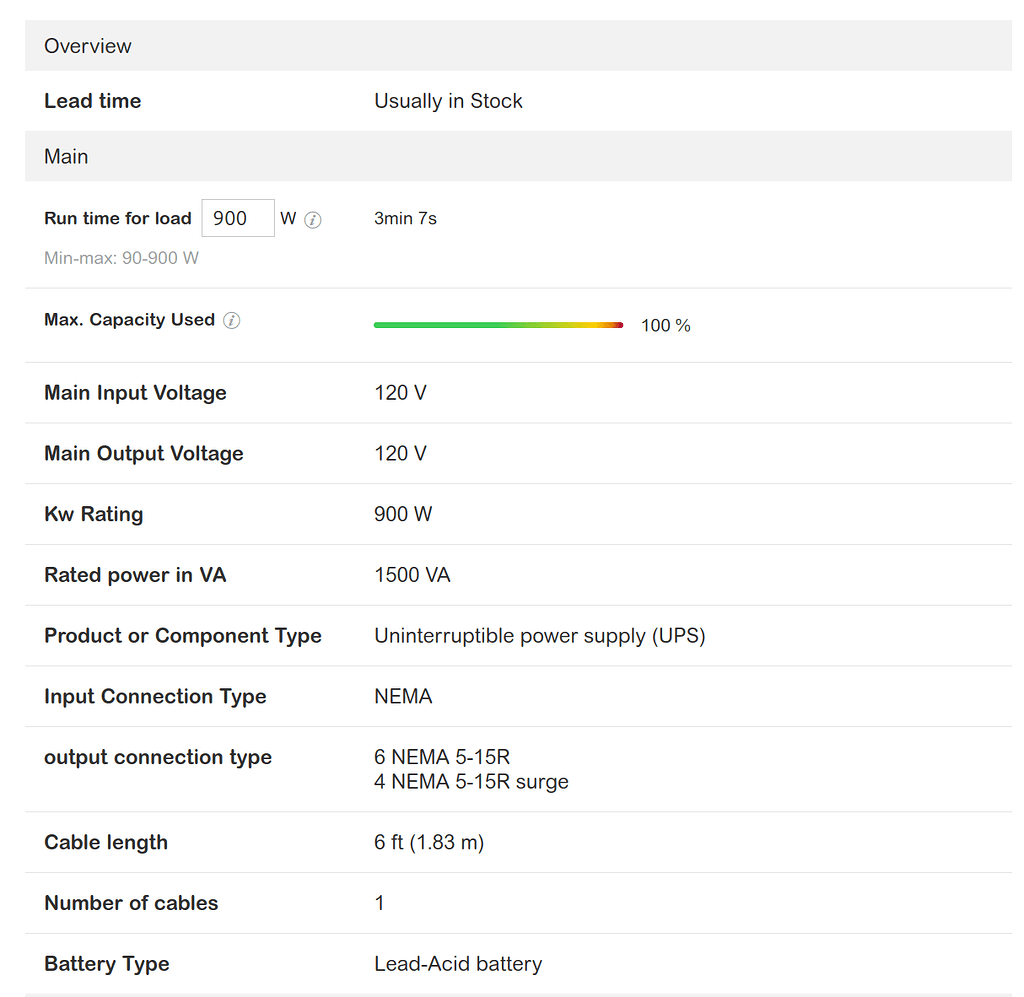Click the run time load wattage input field
Viewport: 1024px width, 997px height.
237,218
